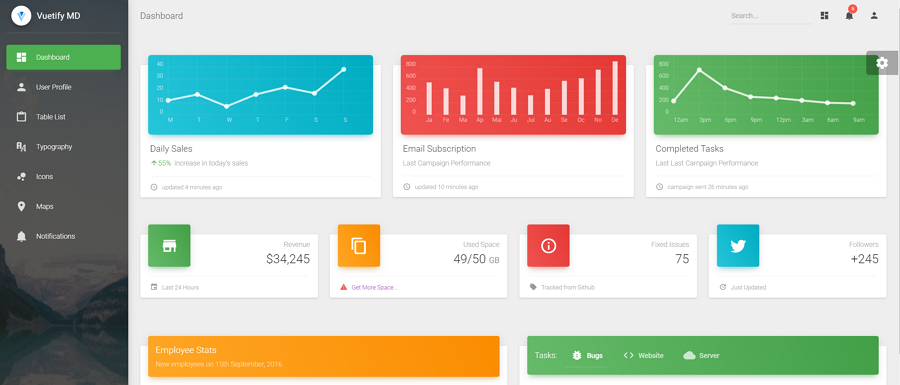Click the map pin icon beside Maps
The height and width of the screenshot is (385, 900).
pos(21,207)
